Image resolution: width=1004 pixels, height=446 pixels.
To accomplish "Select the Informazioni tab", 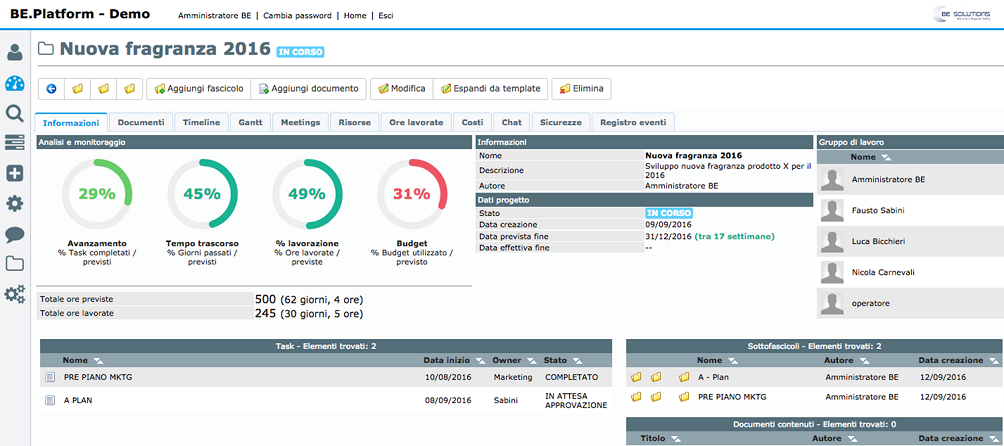I will click(71, 123).
